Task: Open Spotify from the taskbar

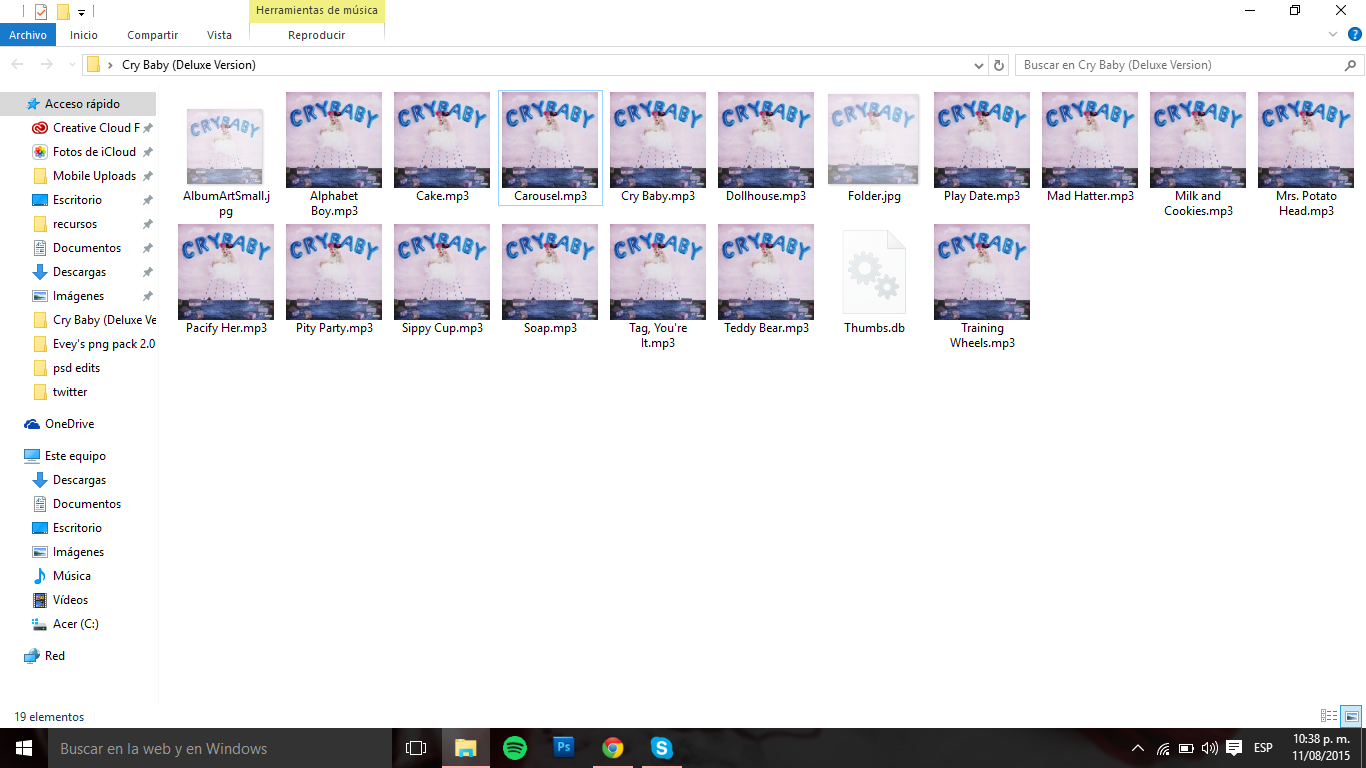Action: click(515, 748)
